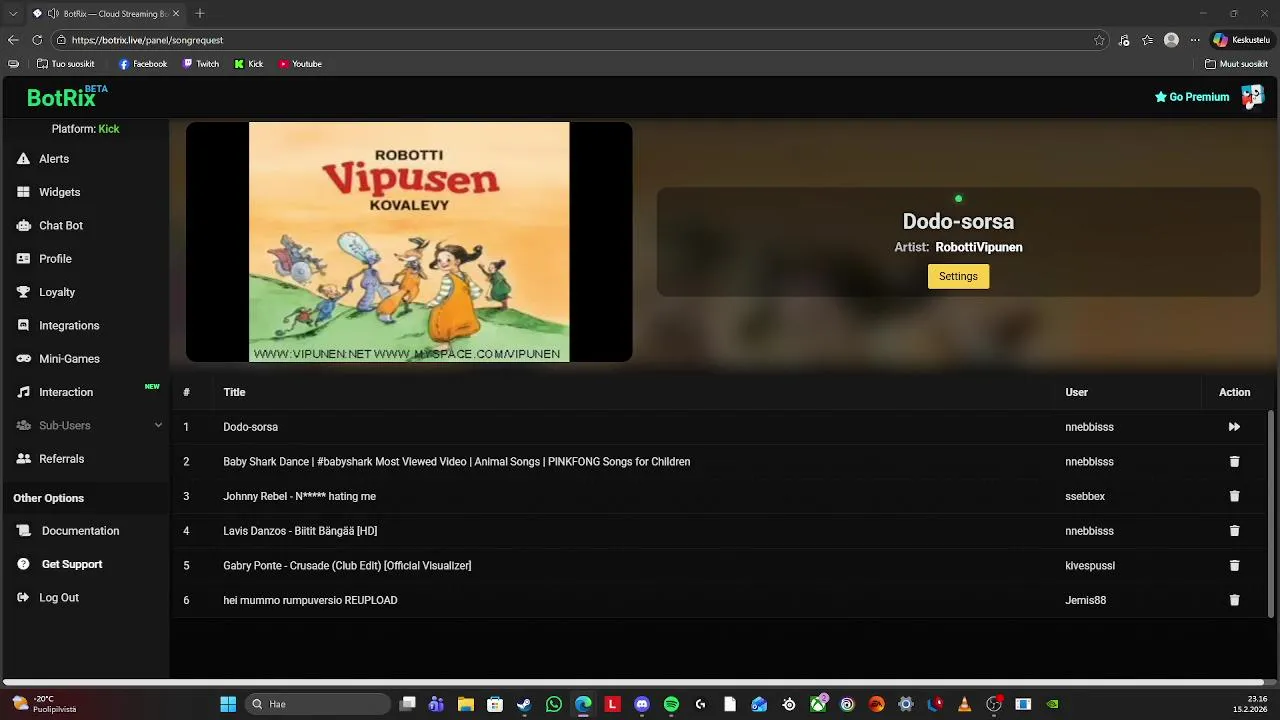
Task: Click the Vipusen video thumbnail
Action: click(409, 242)
